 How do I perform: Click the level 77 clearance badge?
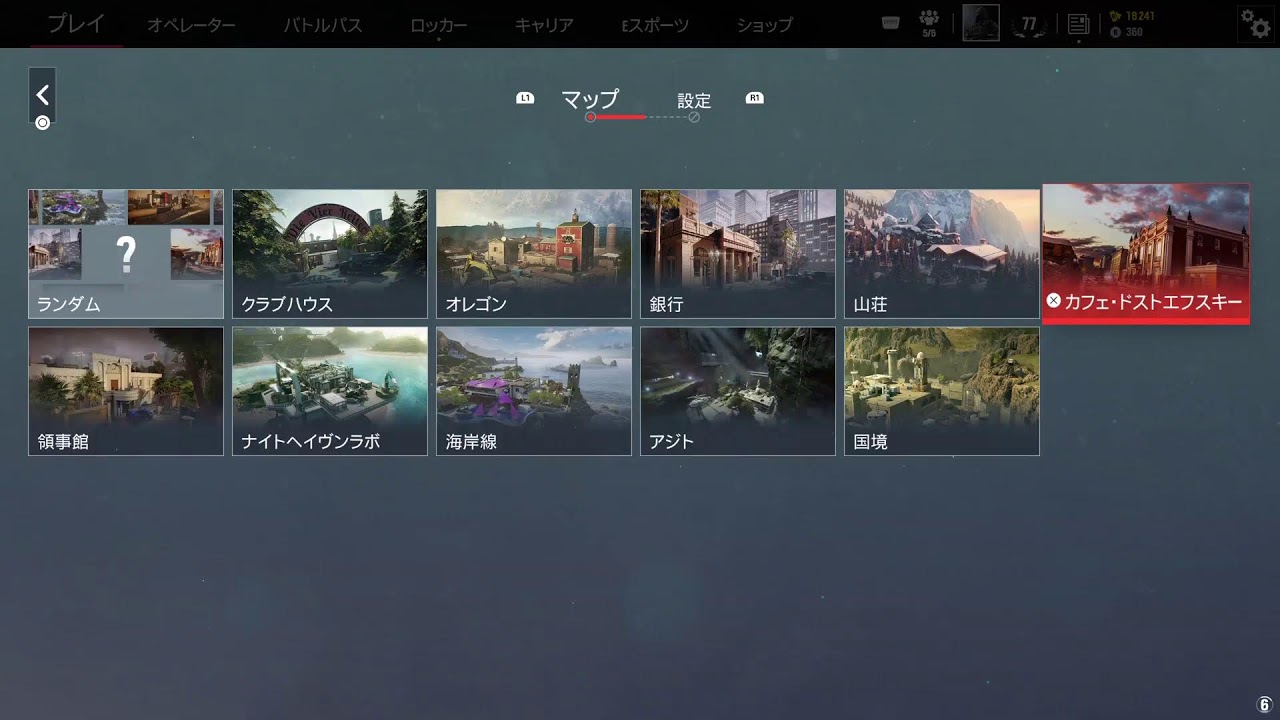(1028, 24)
